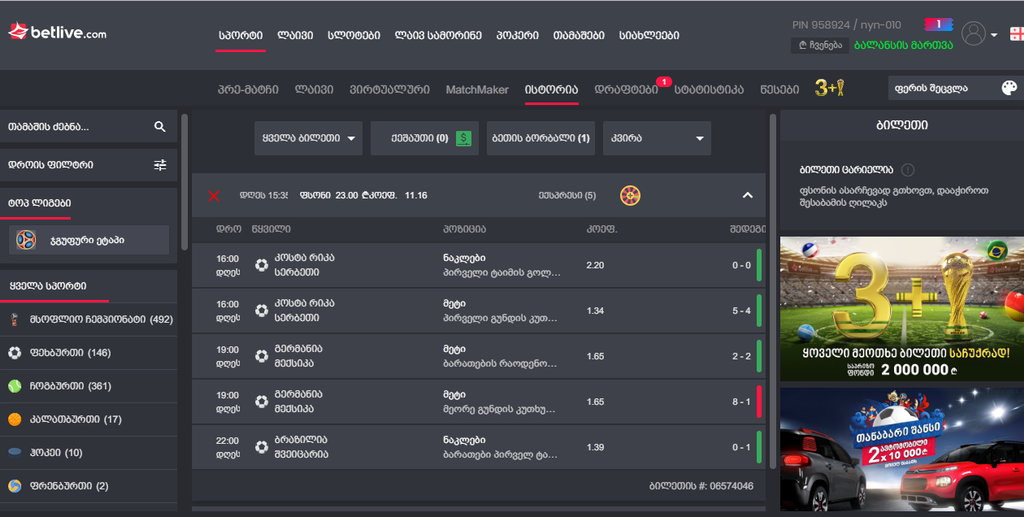Image resolution: width=1024 pixels, height=517 pixels.
Task: Open the time filter sliders icon
Action: point(160,165)
